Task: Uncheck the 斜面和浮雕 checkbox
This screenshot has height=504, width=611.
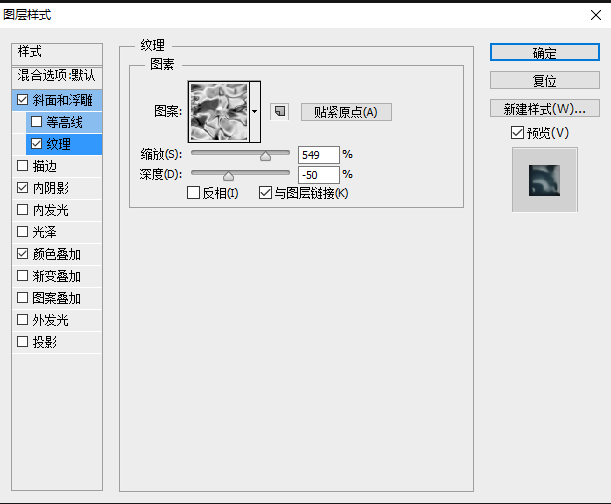Action: (23, 100)
